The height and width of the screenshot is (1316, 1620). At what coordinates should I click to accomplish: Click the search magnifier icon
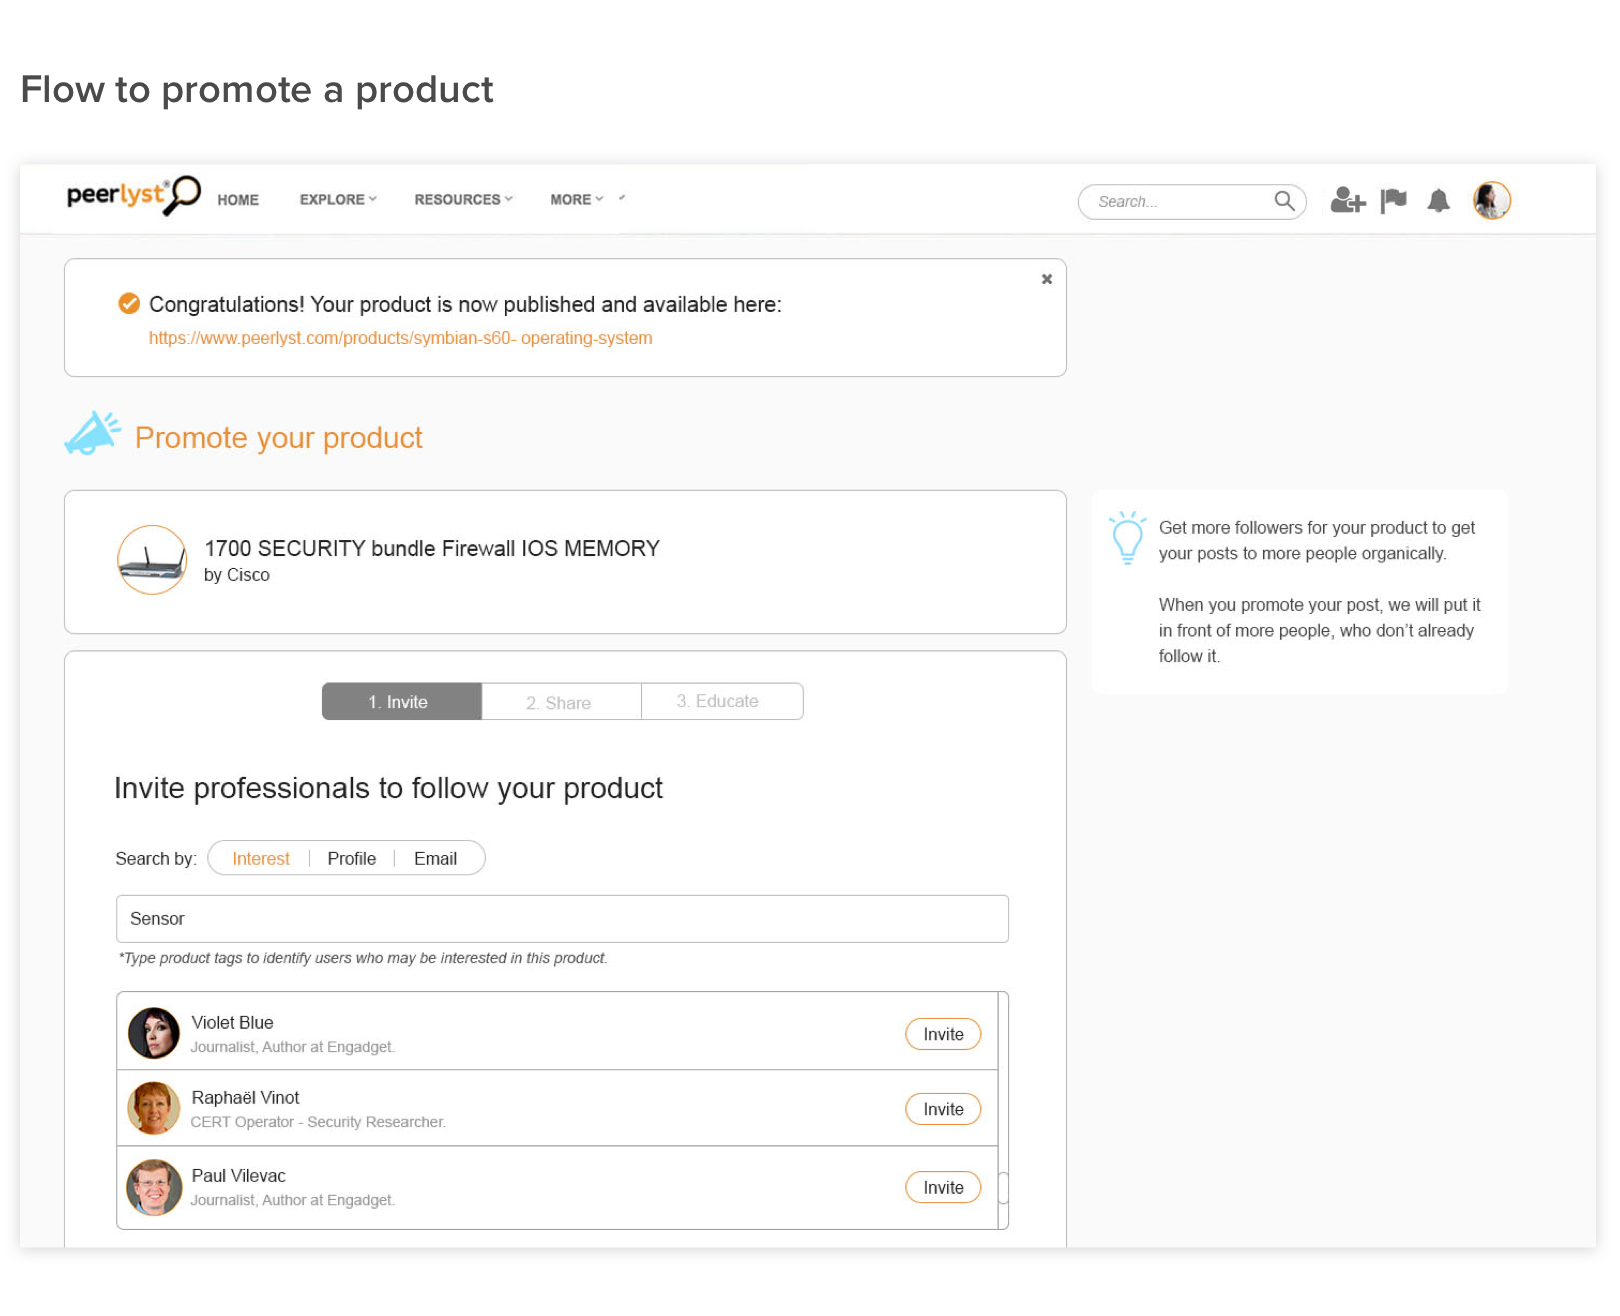(x=1284, y=201)
